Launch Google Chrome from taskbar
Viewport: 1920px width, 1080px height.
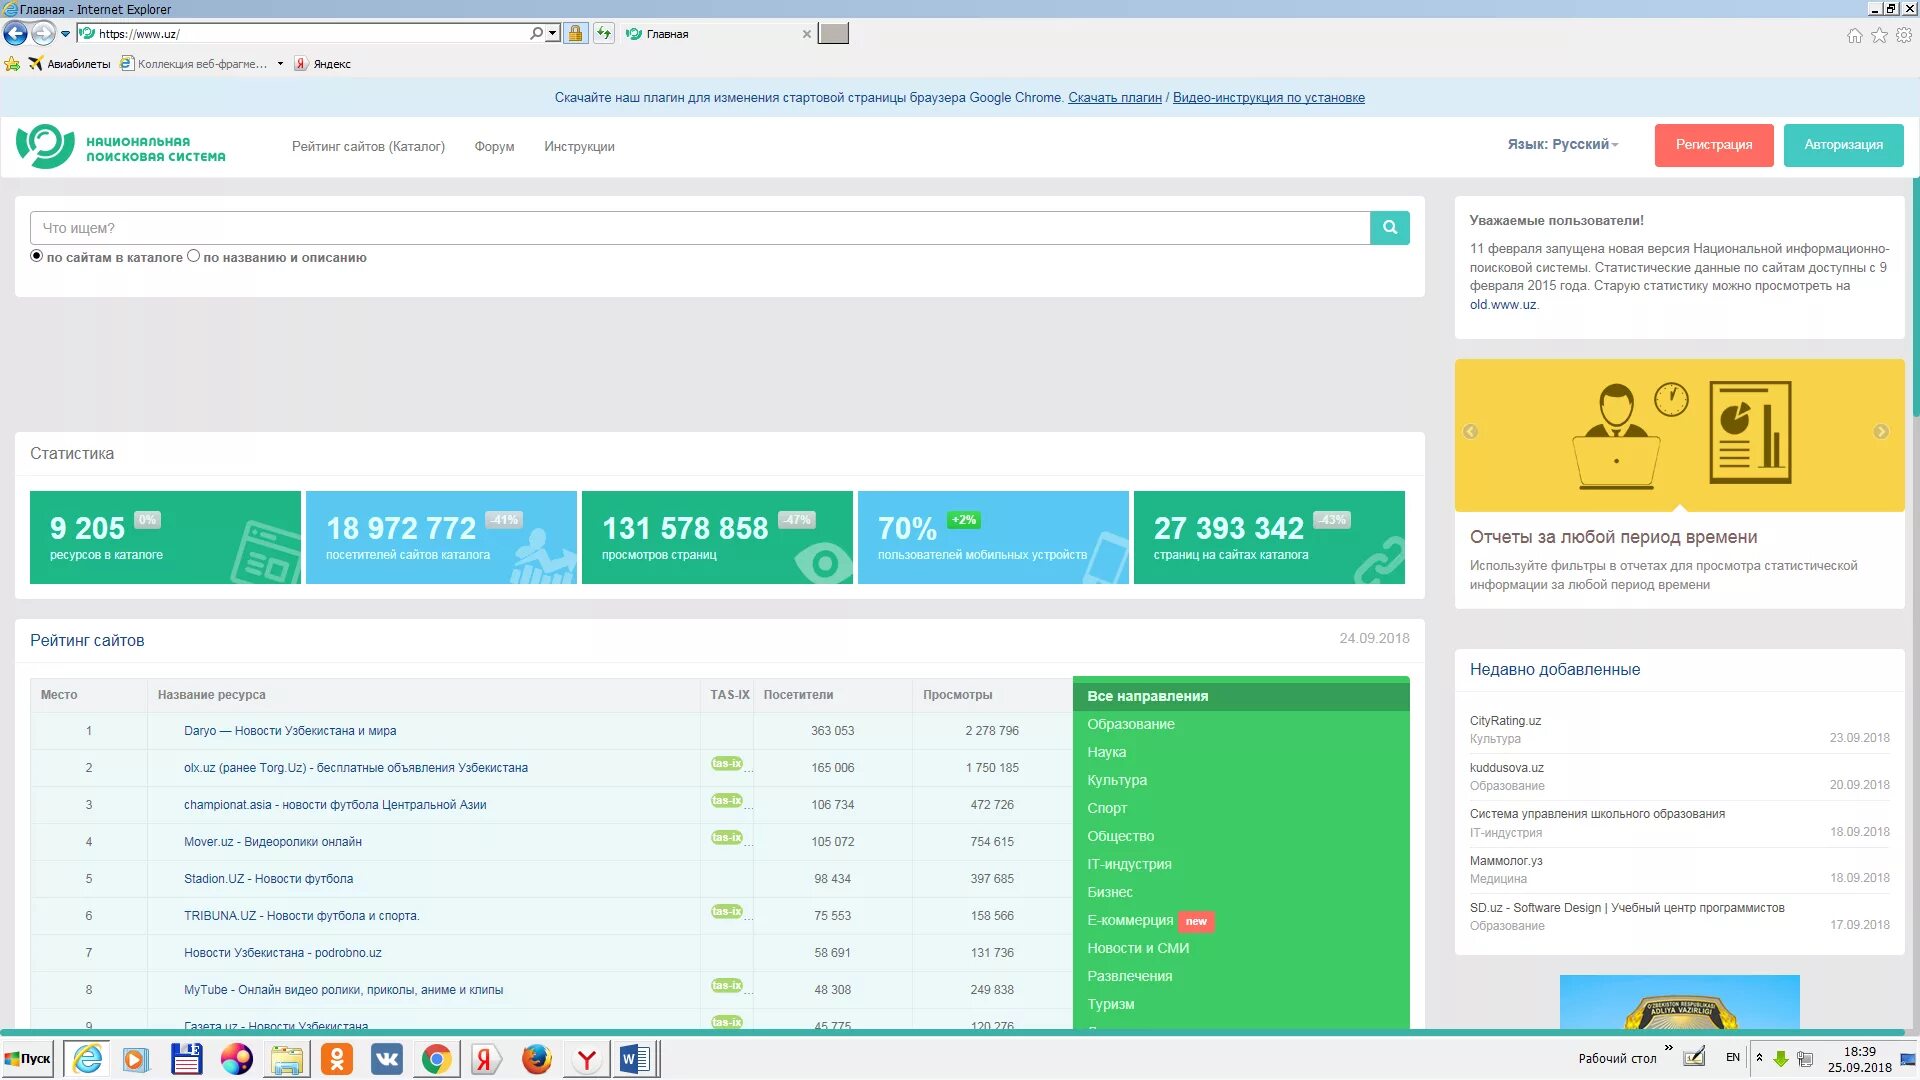tap(436, 1059)
